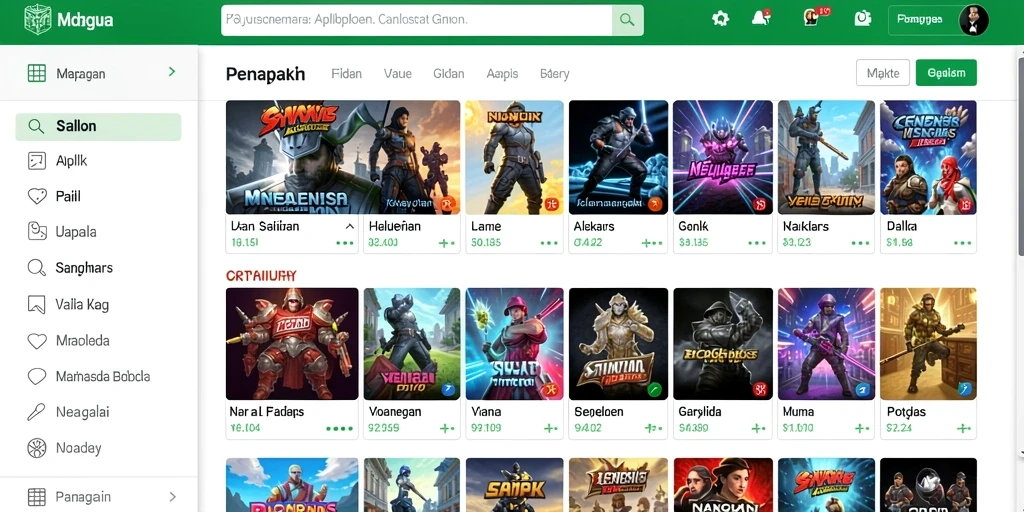
Task: Click the Makte button
Action: coord(882,73)
